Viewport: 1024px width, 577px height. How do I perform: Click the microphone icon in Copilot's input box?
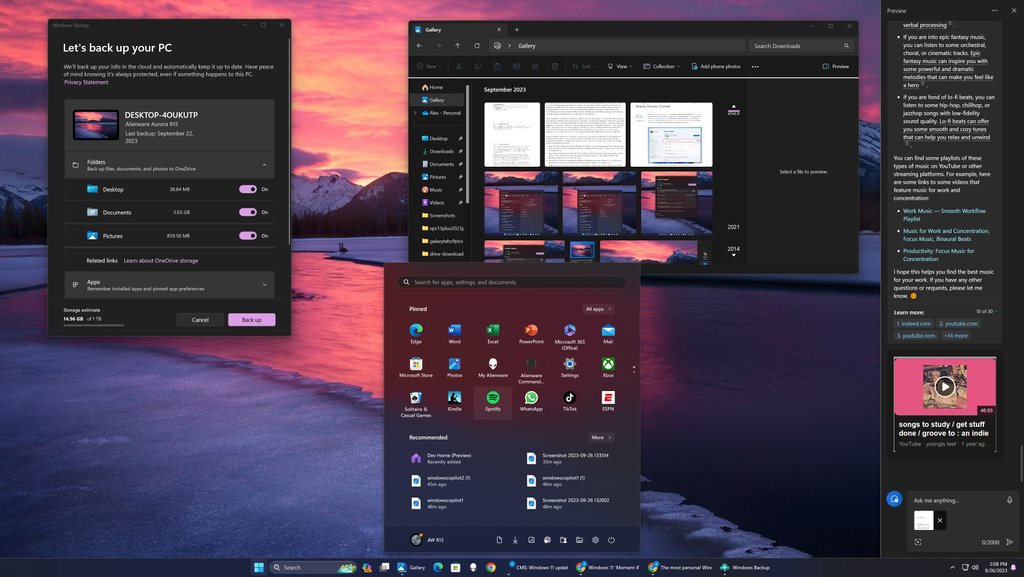[x=1009, y=499]
